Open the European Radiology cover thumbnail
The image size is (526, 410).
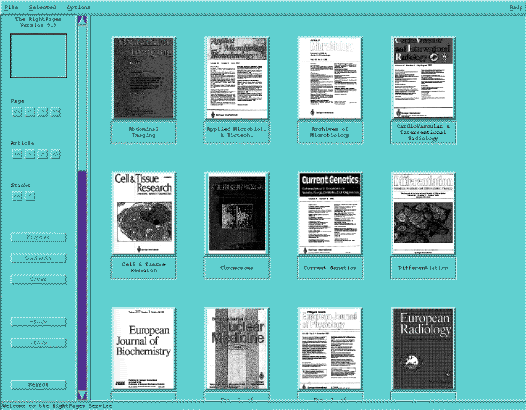pos(423,349)
